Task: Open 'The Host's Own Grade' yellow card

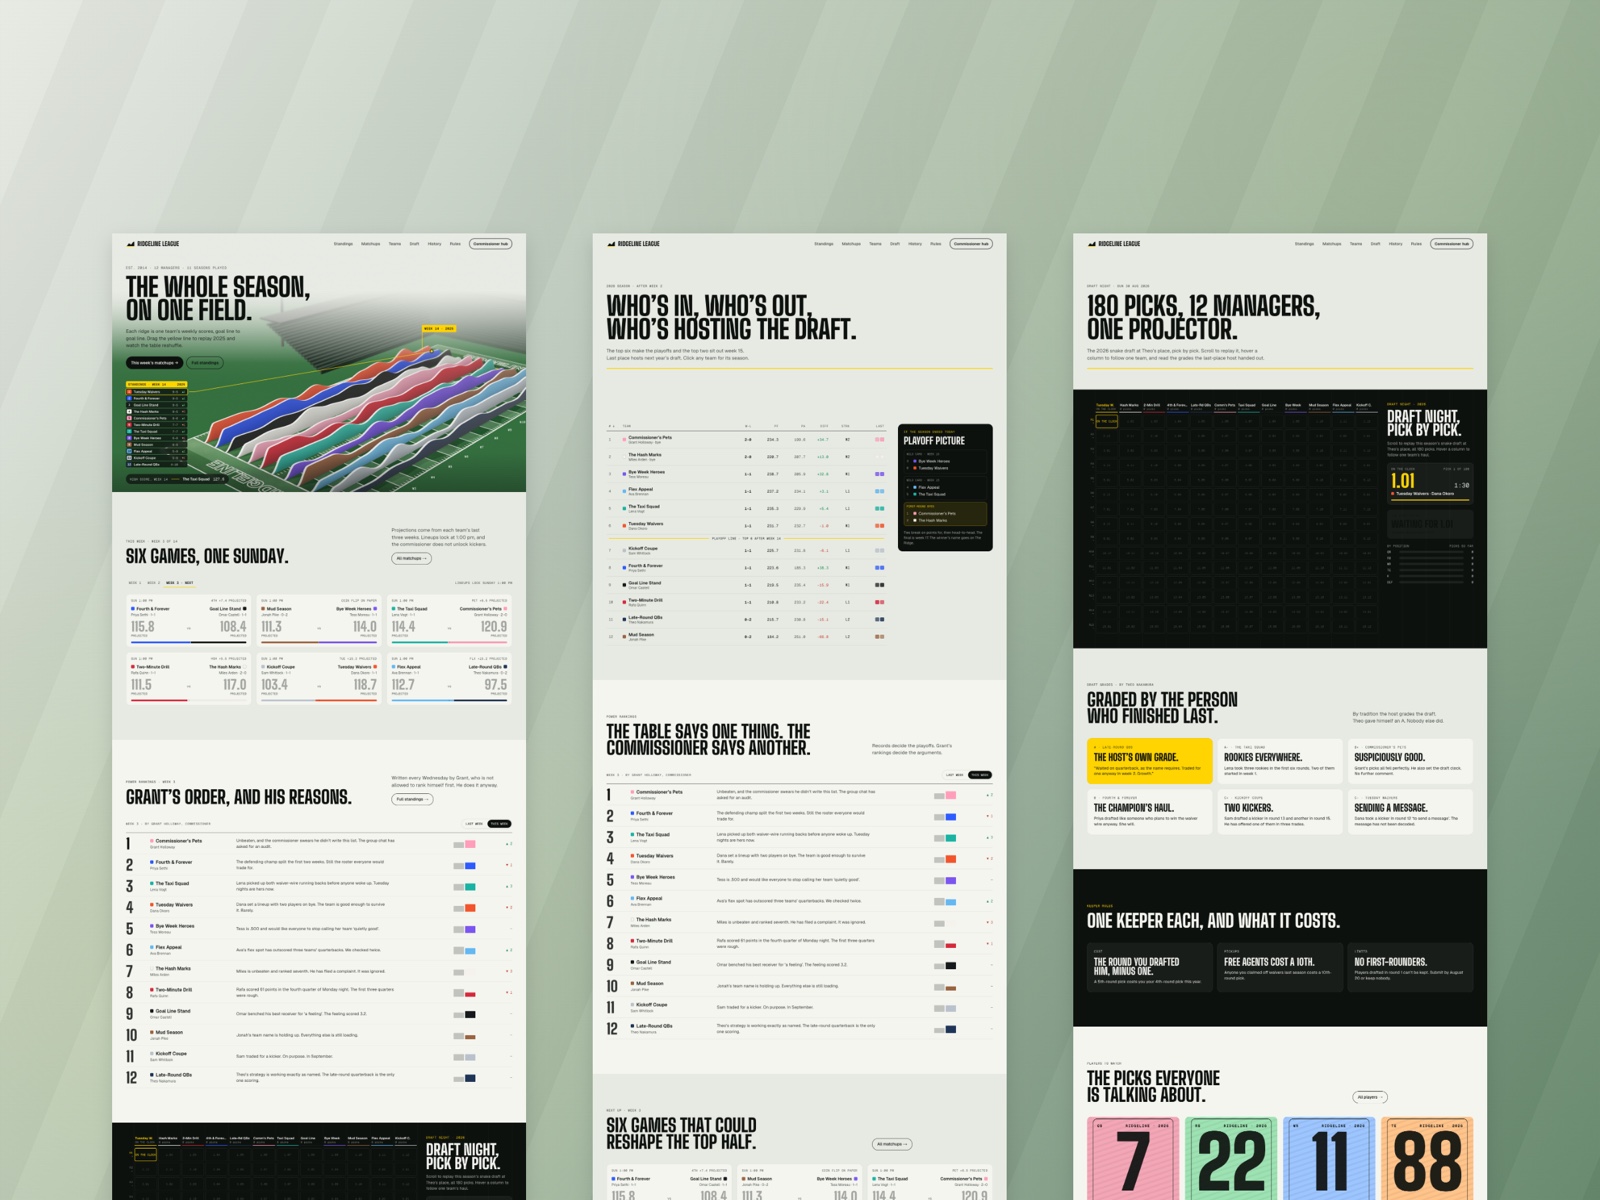Action: 1149,761
